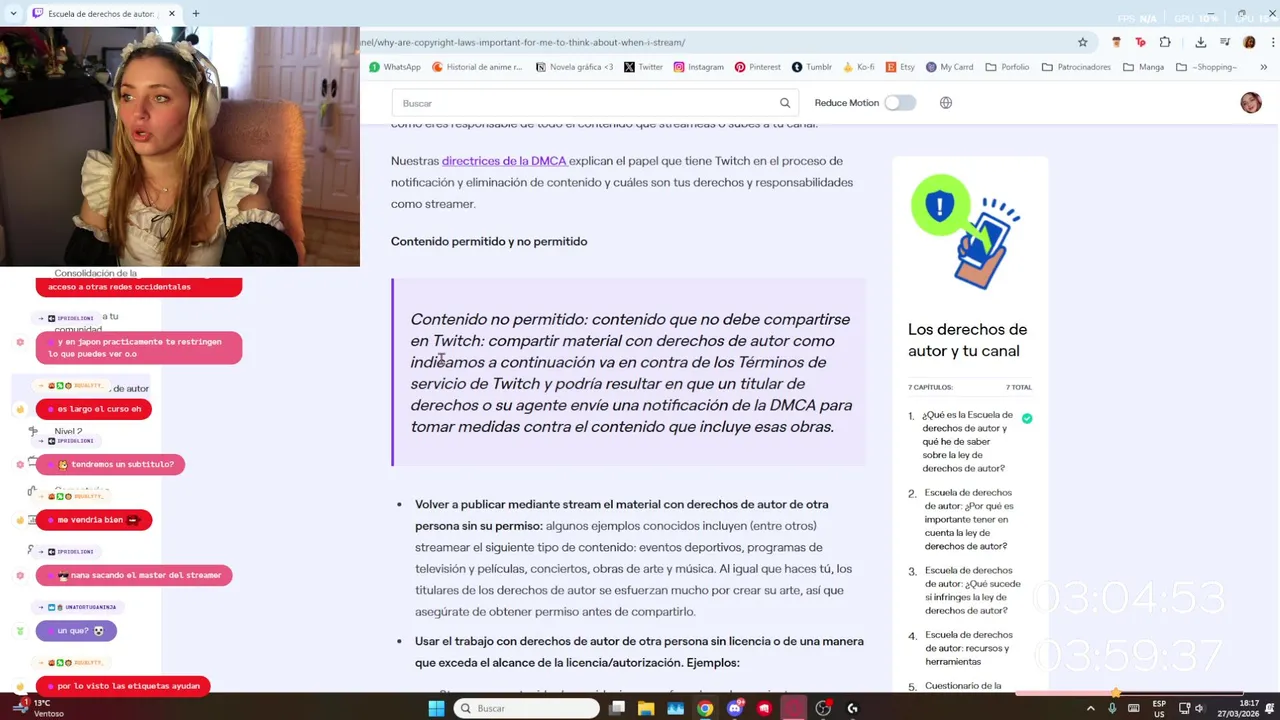Open the Windows Start button
The image size is (1280, 720).
pyautogui.click(x=436, y=708)
